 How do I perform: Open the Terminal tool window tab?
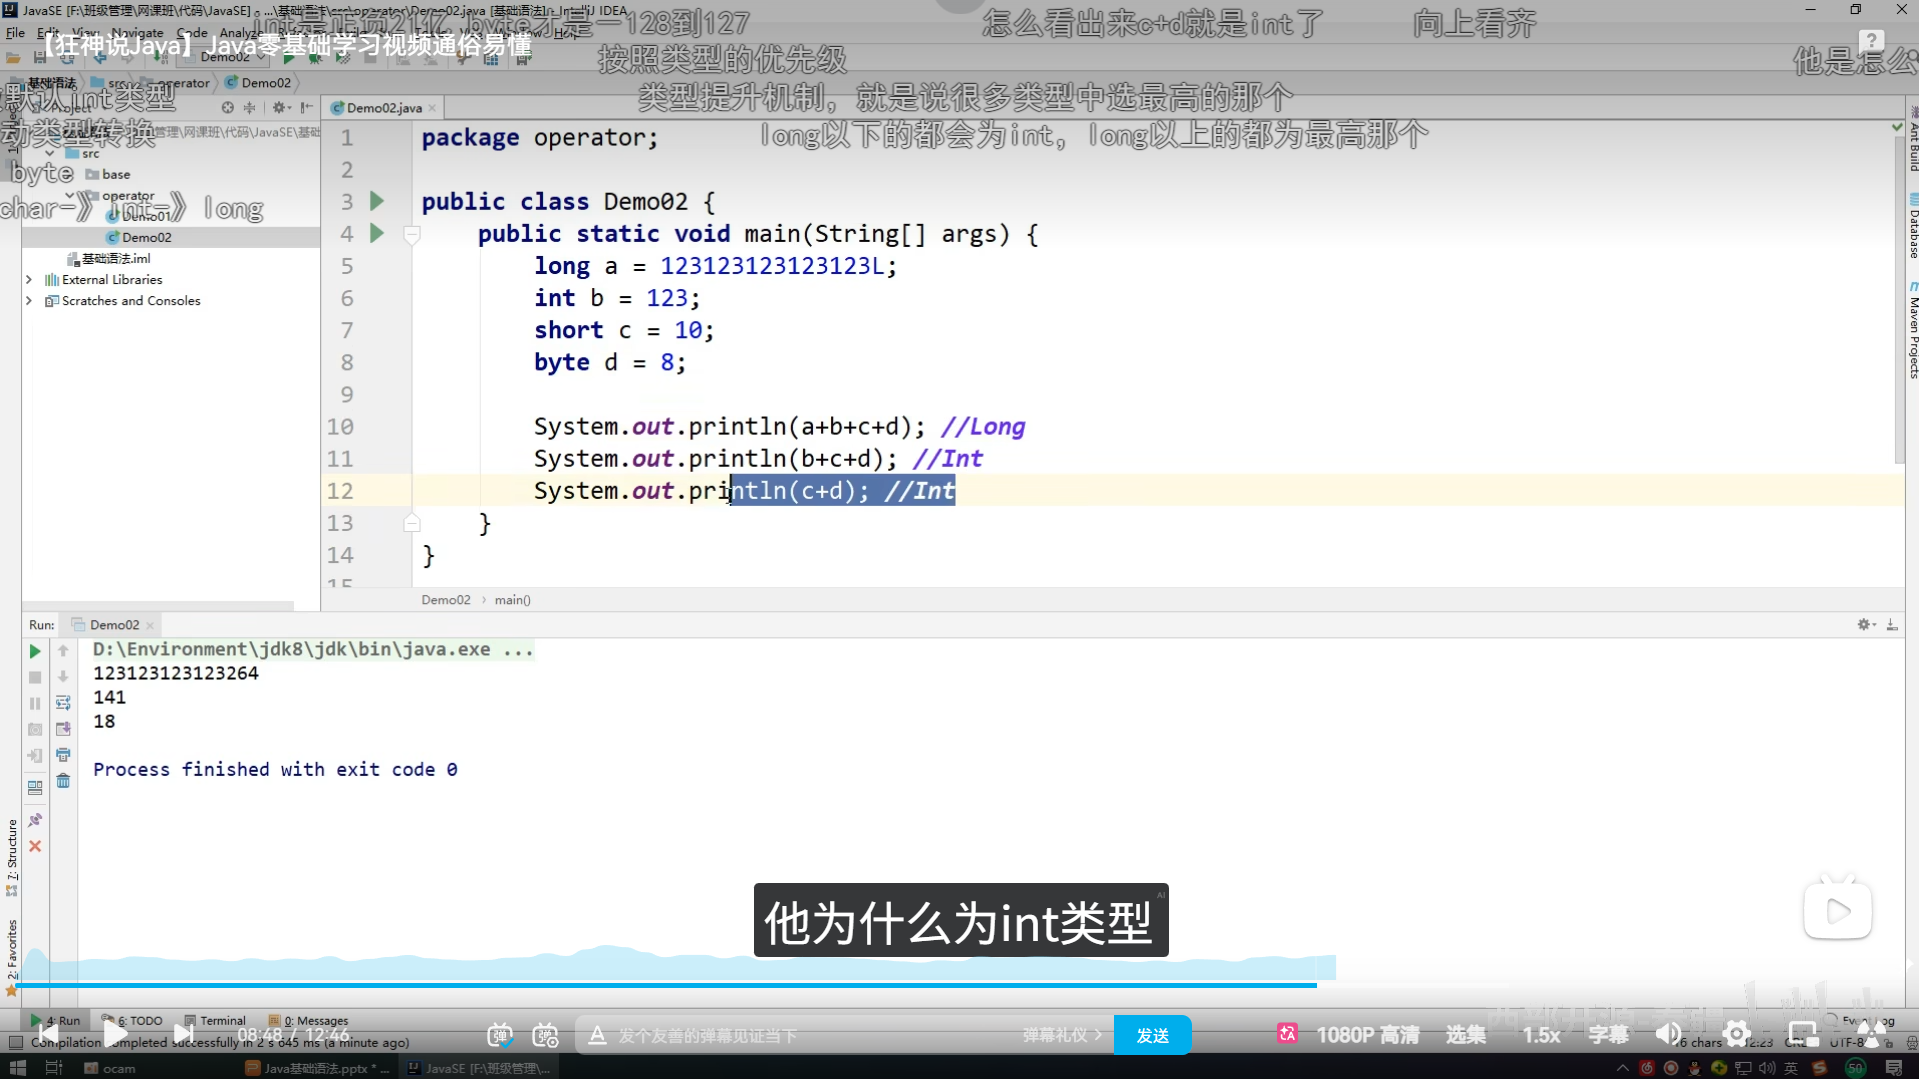click(215, 1021)
